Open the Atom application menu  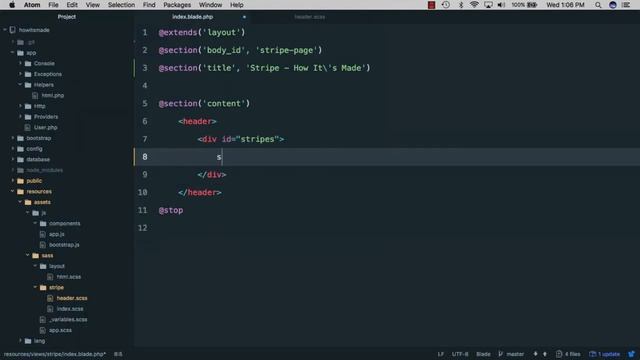pyautogui.click(x=32, y=5)
